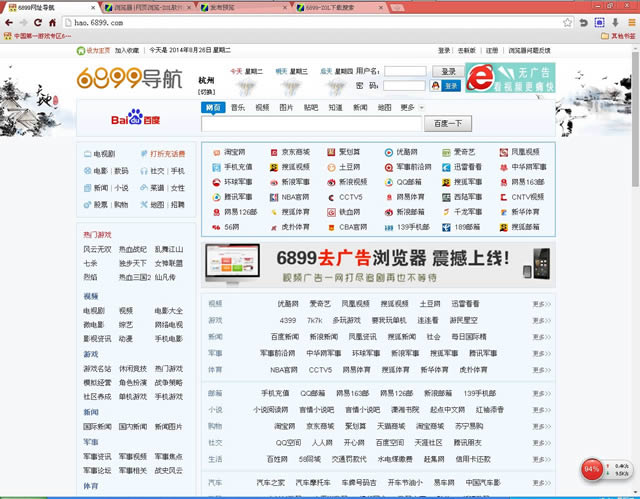
Task: Click the Baidu search input field
Action: [311, 124]
